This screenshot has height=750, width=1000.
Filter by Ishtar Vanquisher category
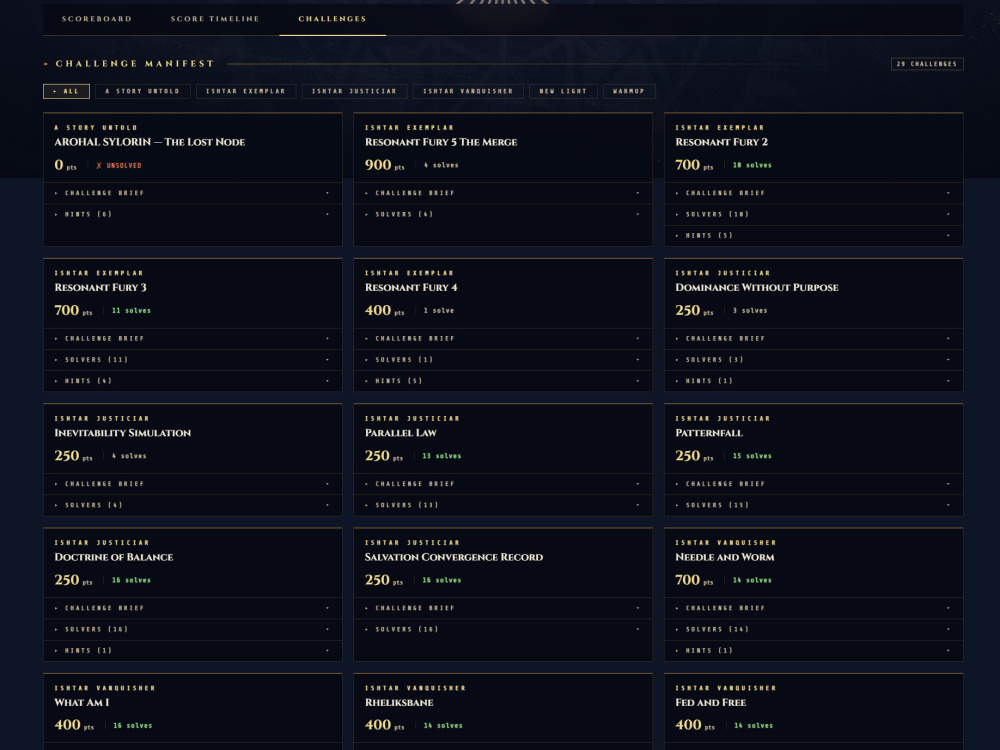click(467, 91)
